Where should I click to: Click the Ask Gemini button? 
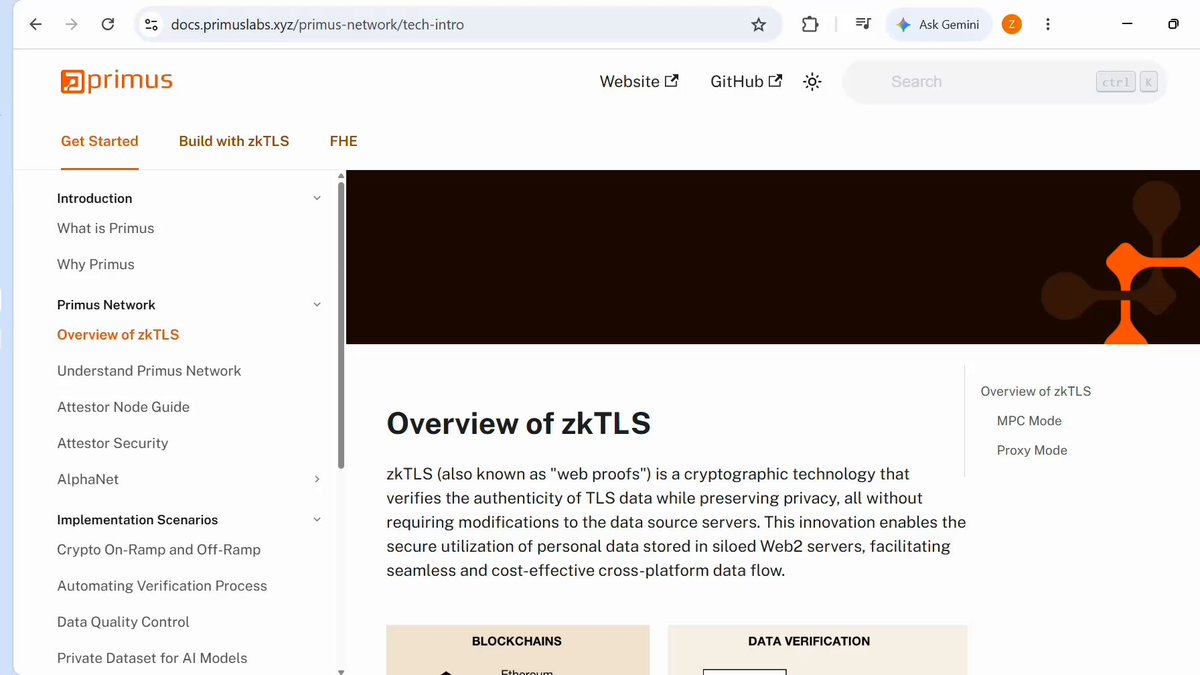(938, 25)
